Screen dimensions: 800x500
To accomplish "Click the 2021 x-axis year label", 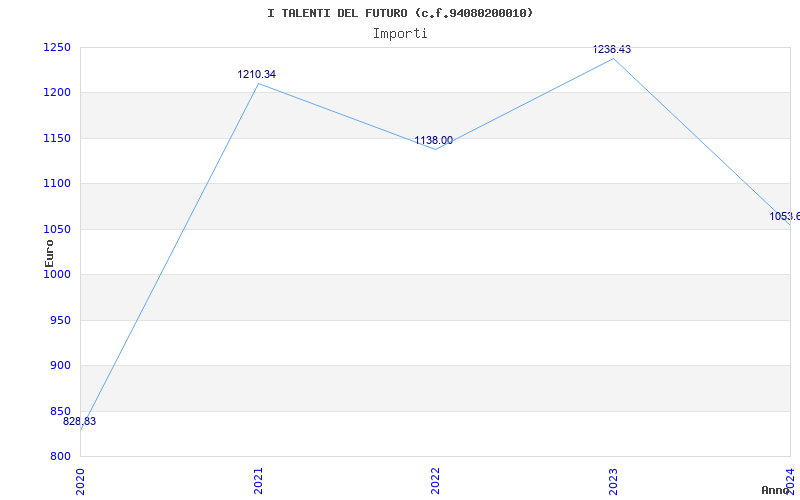I will [258, 481].
